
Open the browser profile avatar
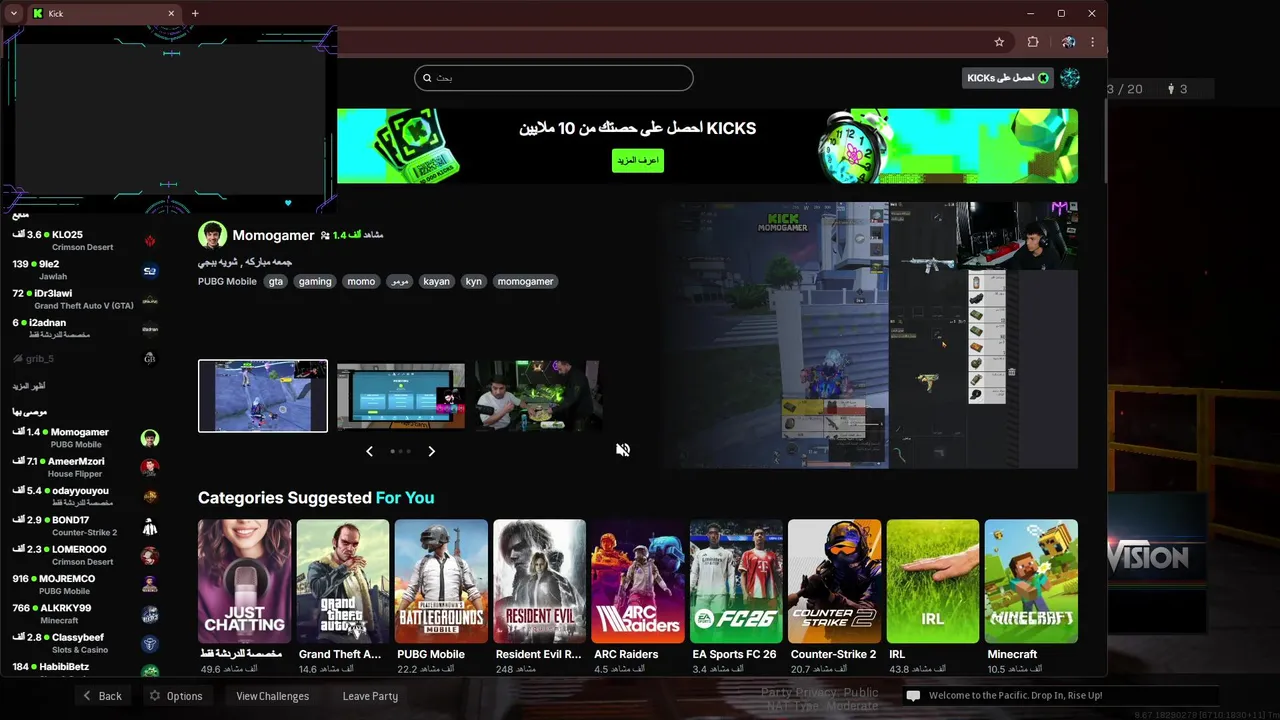coord(1068,42)
